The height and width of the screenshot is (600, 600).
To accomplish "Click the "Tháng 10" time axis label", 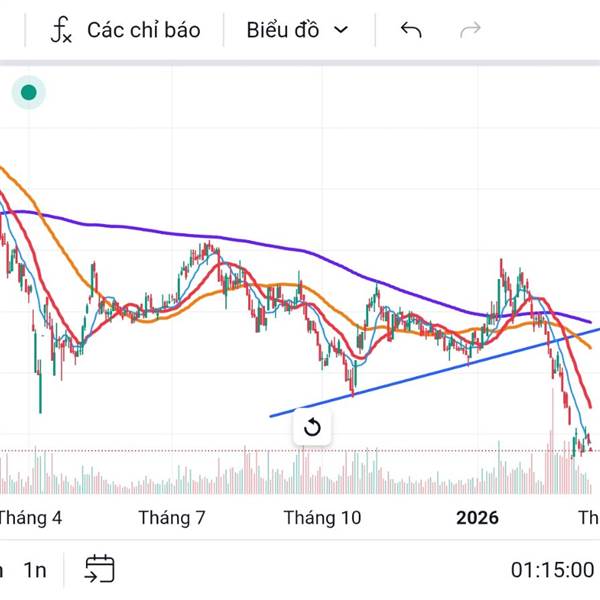I will 322,518.
